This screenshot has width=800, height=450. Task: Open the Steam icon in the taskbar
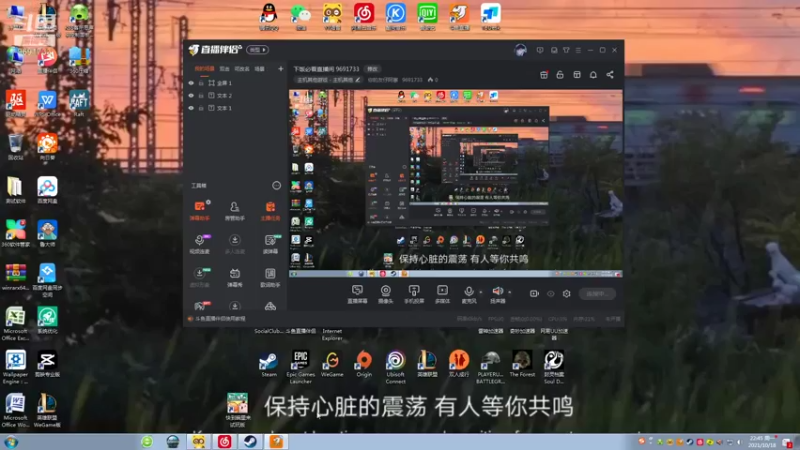click(250, 441)
